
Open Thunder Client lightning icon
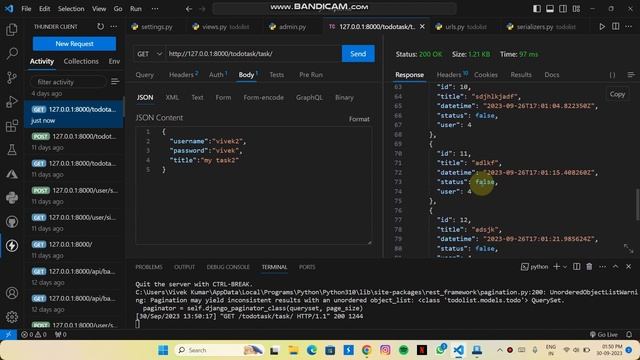(x=12, y=245)
